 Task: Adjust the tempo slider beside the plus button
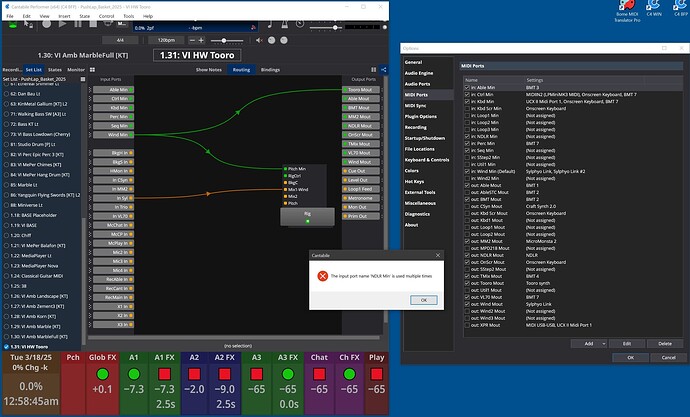tap(227, 40)
